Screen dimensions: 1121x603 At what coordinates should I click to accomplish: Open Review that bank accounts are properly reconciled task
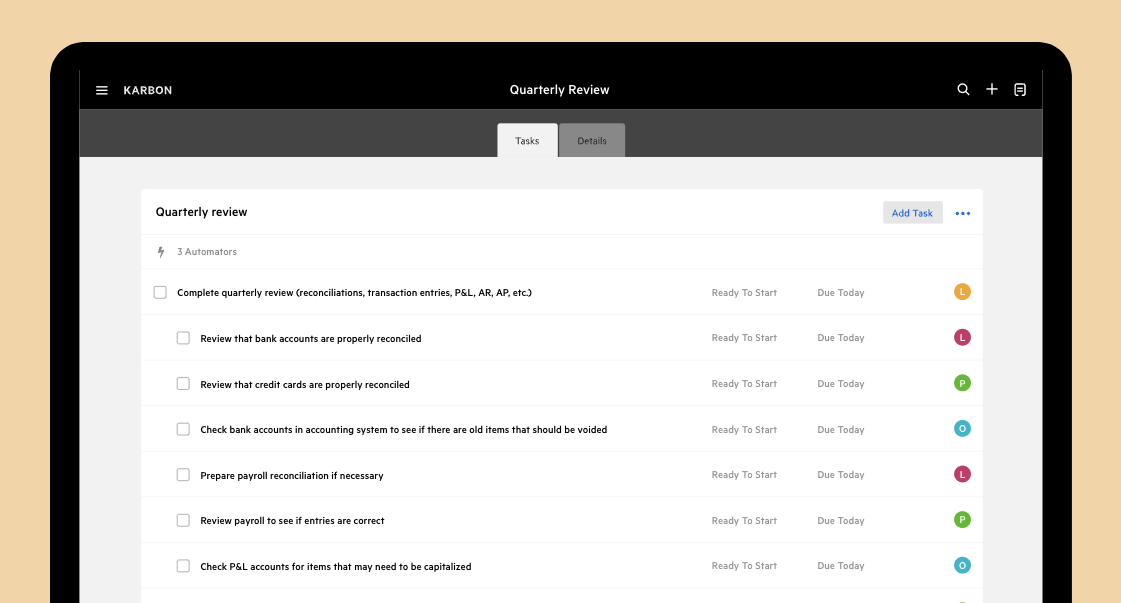click(310, 338)
